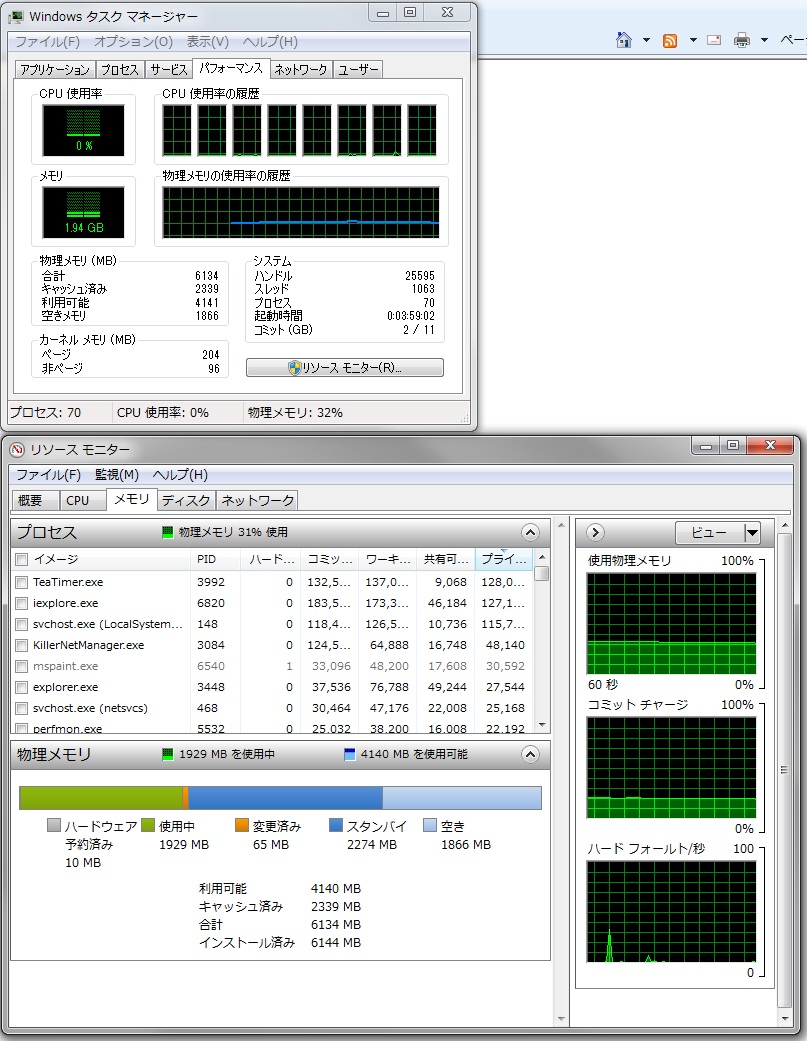The width and height of the screenshot is (807, 1041).
Task: Click Resource Monitor title bar icon
Action: click(x=17, y=449)
